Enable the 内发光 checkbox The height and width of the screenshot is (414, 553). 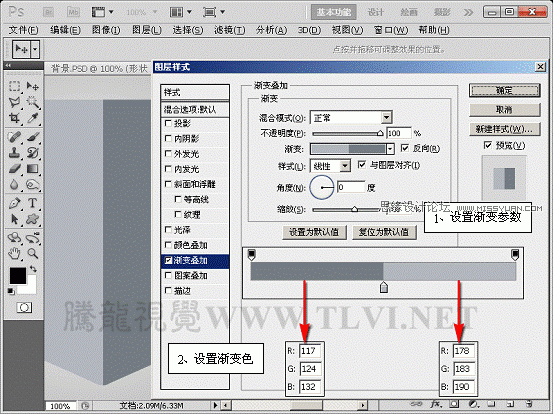[x=168, y=169]
